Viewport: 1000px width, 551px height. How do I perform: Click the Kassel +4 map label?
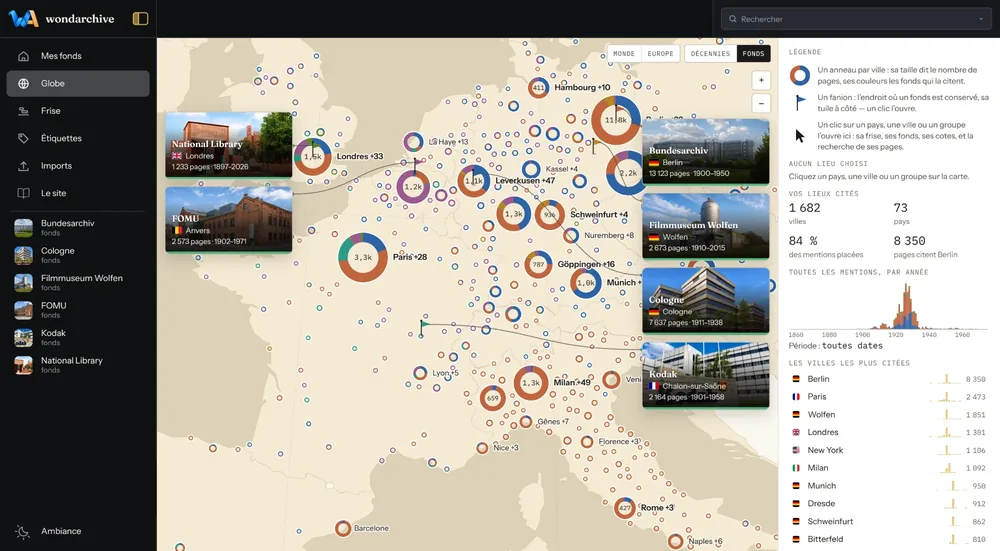click(x=562, y=169)
